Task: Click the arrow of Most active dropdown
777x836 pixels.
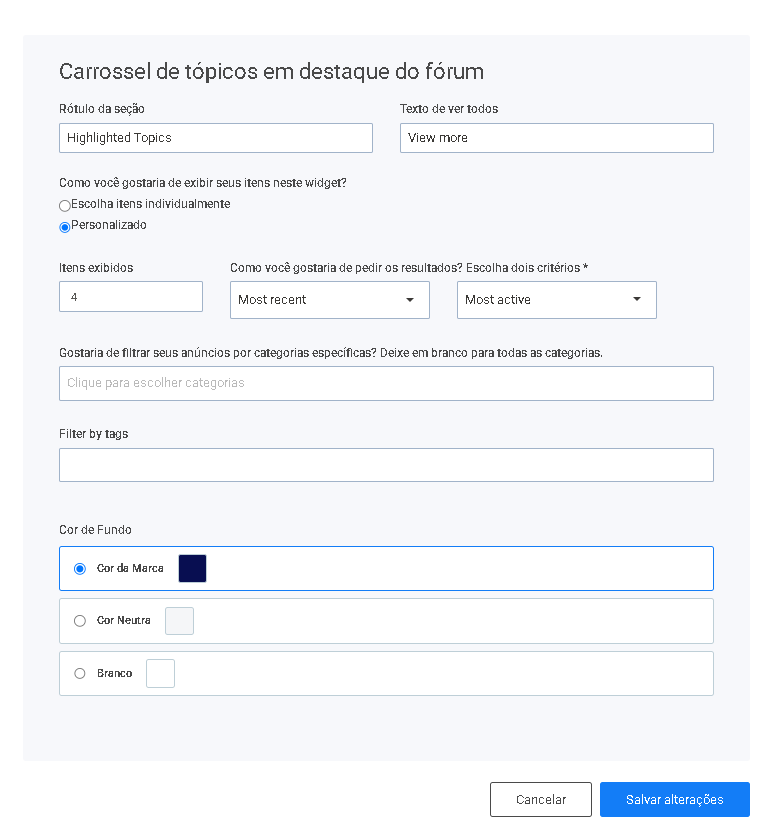Action: (x=637, y=299)
